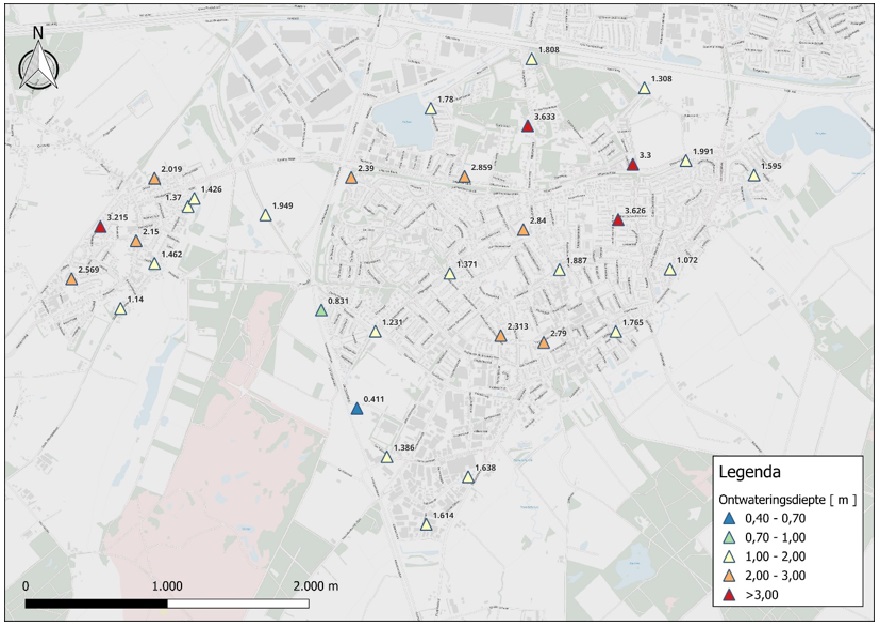Click the value label "2.79"
The height and width of the screenshot is (631, 883).
coord(558,333)
